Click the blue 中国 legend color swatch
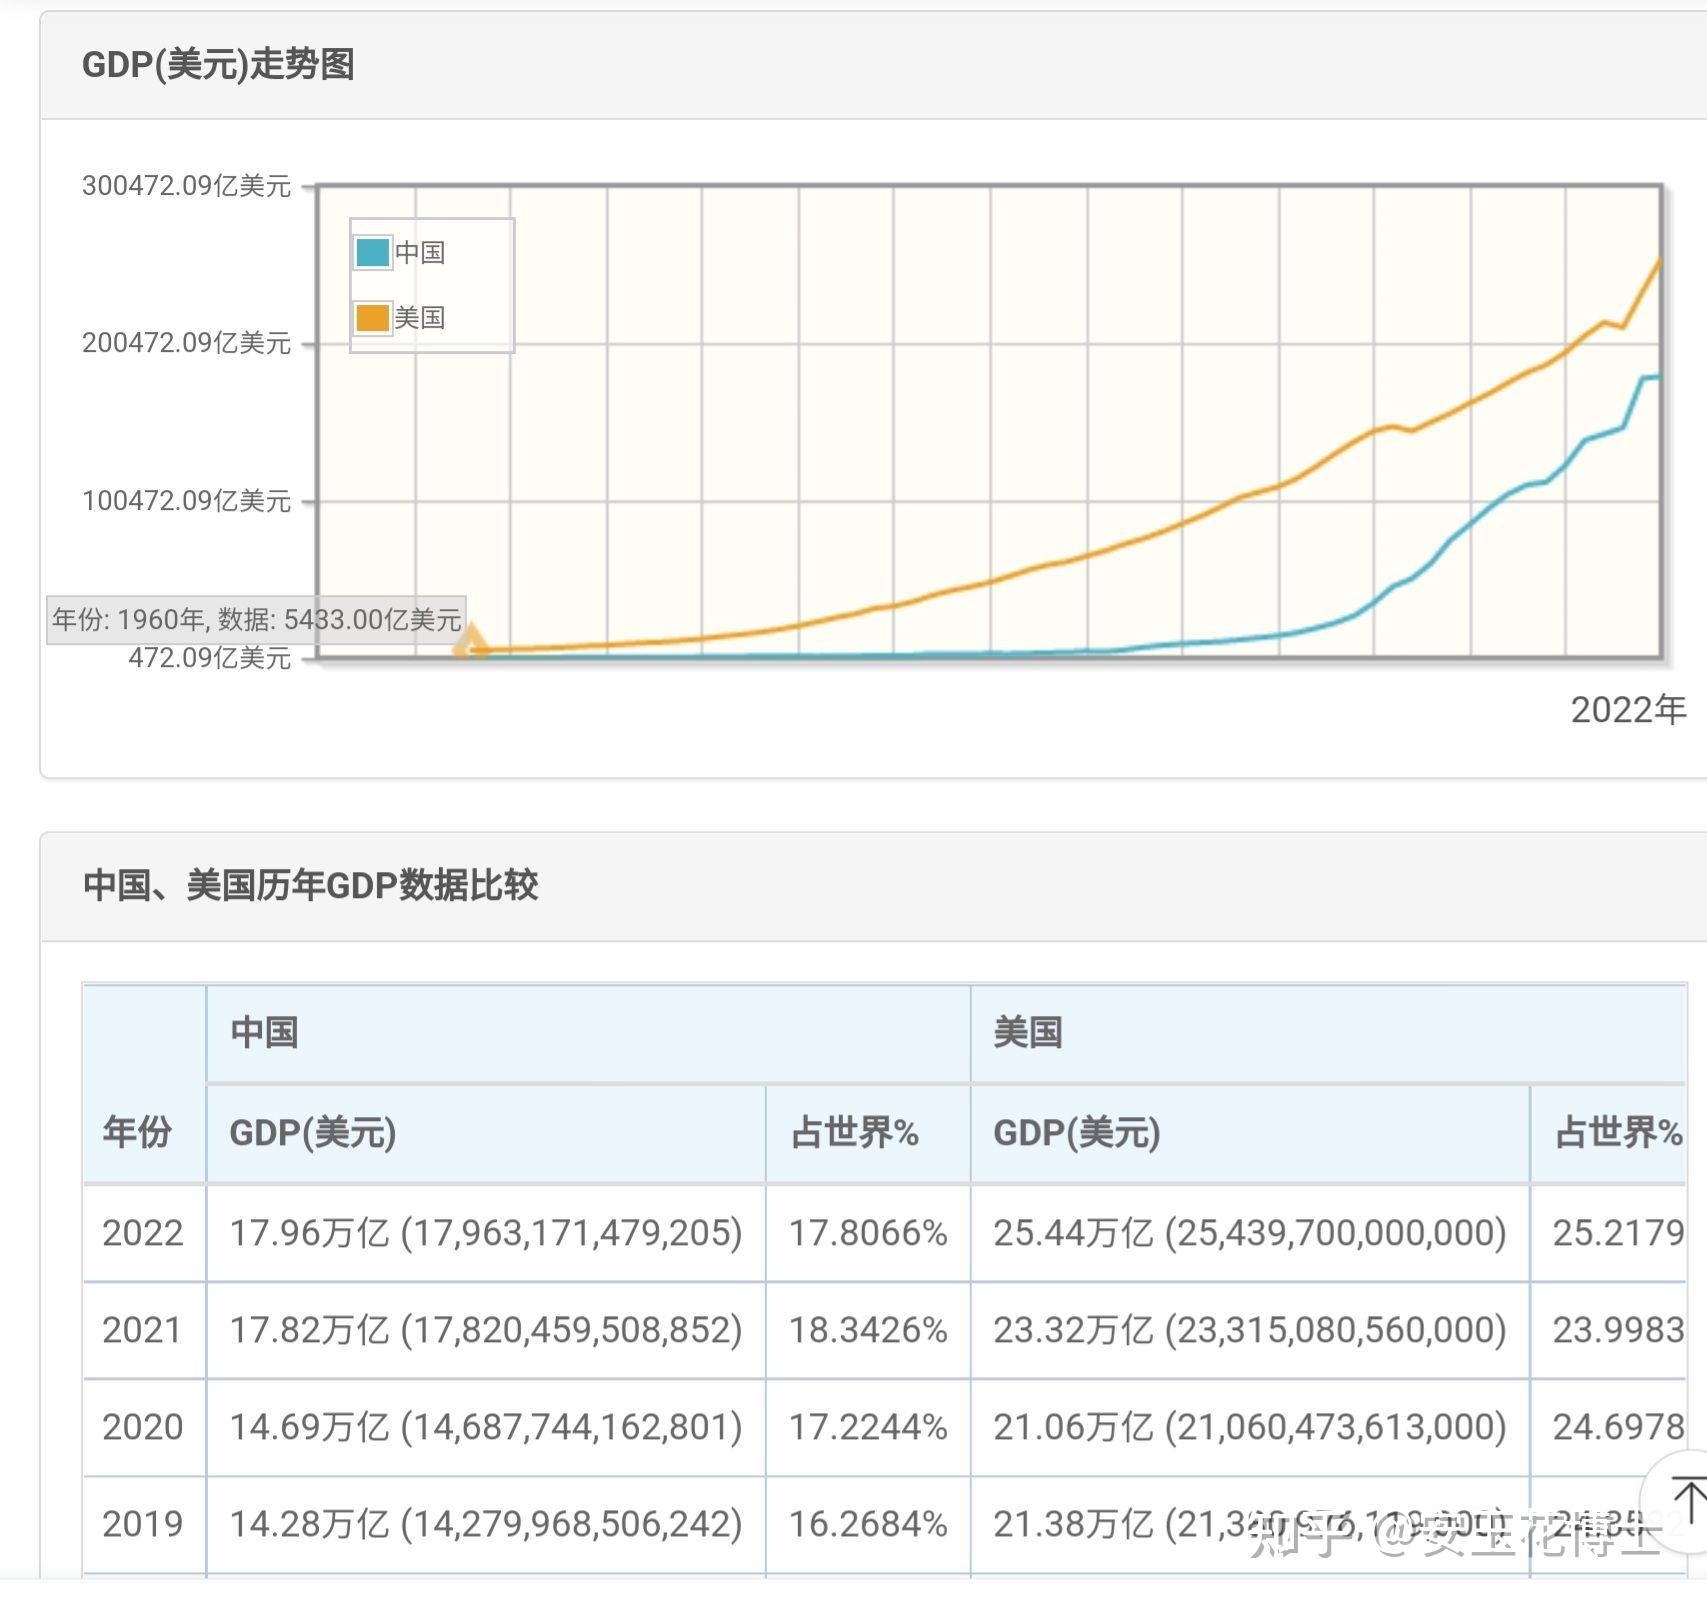The width and height of the screenshot is (1707, 1603). click(372, 252)
